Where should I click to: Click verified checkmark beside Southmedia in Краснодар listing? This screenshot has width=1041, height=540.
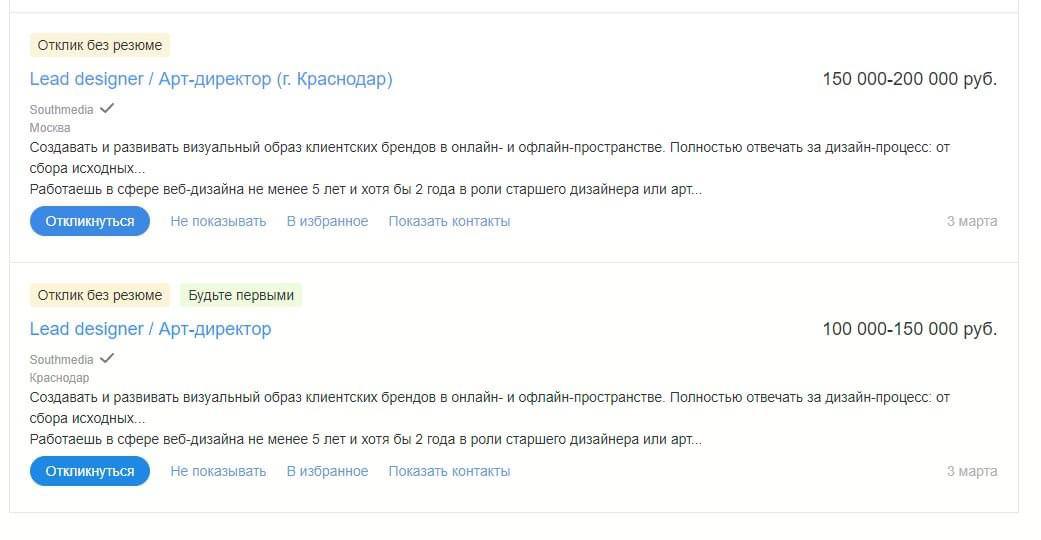107,358
